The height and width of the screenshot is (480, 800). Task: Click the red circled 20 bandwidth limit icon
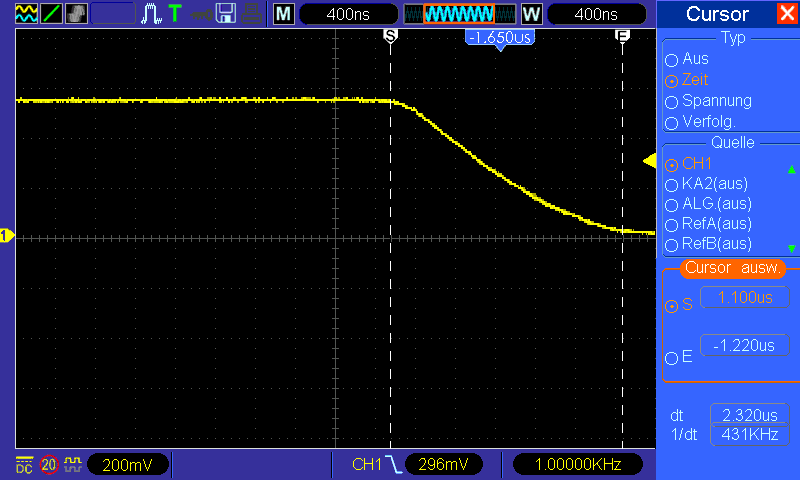point(49,465)
